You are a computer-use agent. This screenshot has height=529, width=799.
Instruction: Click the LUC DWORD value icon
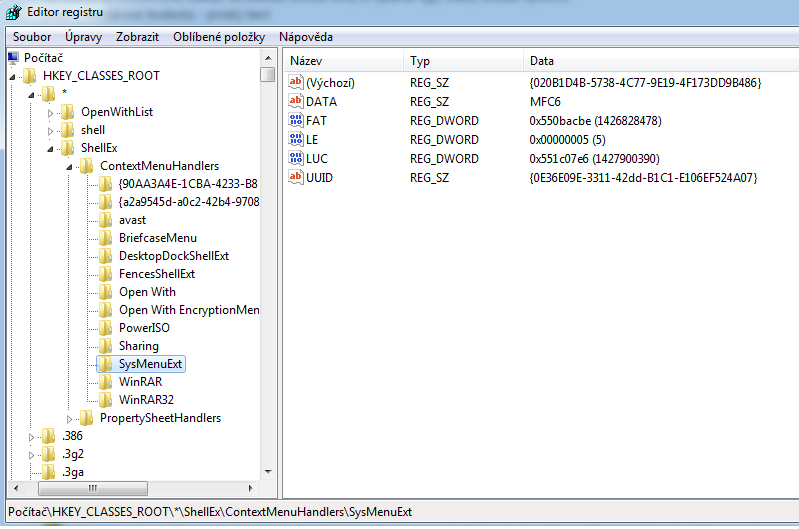(296, 158)
